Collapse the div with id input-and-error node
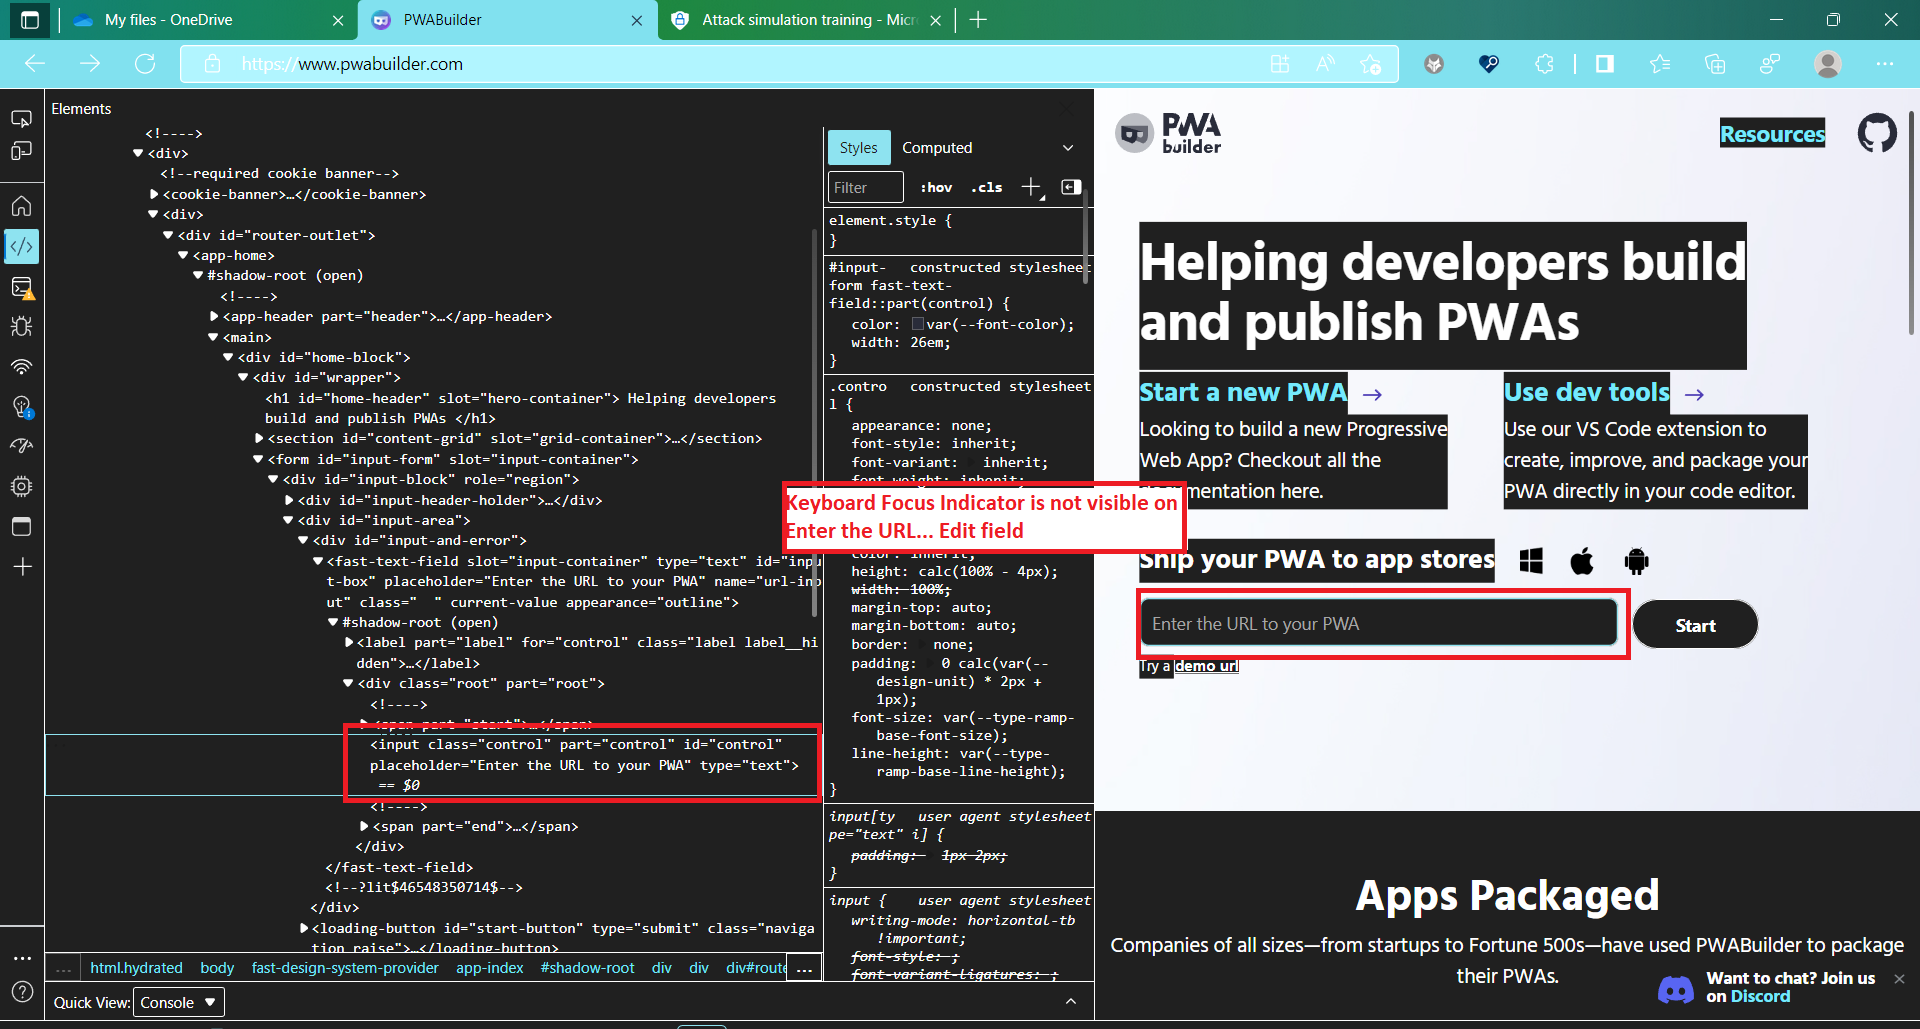 [304, 540]
